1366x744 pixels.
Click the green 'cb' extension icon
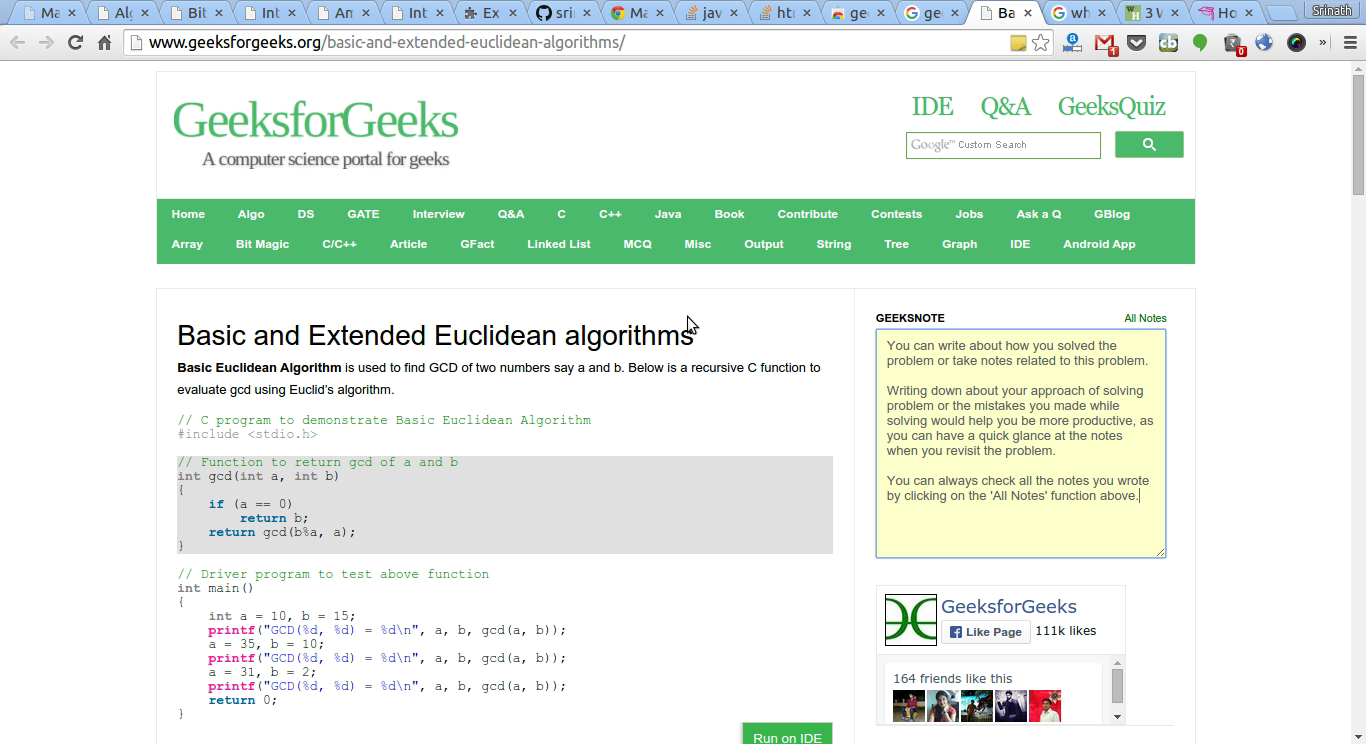(1168, 43)
